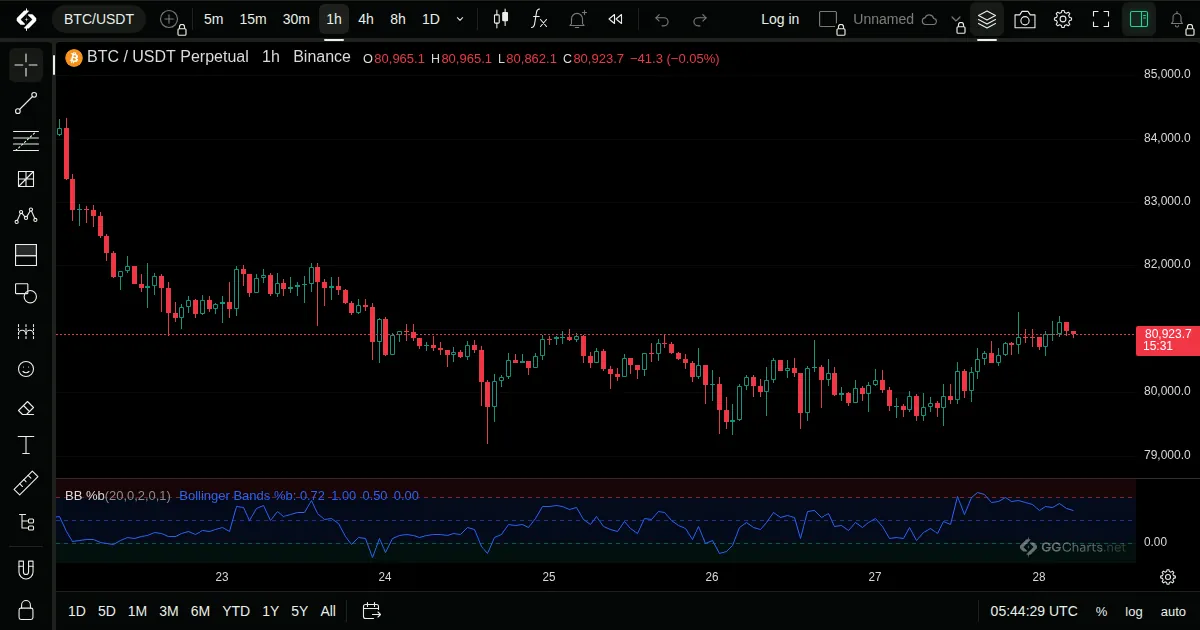Image resolution: width=1200 pixels, height=630 pixels.
Task: Switch to the 30m timeframe
Action: coord(296,19)
